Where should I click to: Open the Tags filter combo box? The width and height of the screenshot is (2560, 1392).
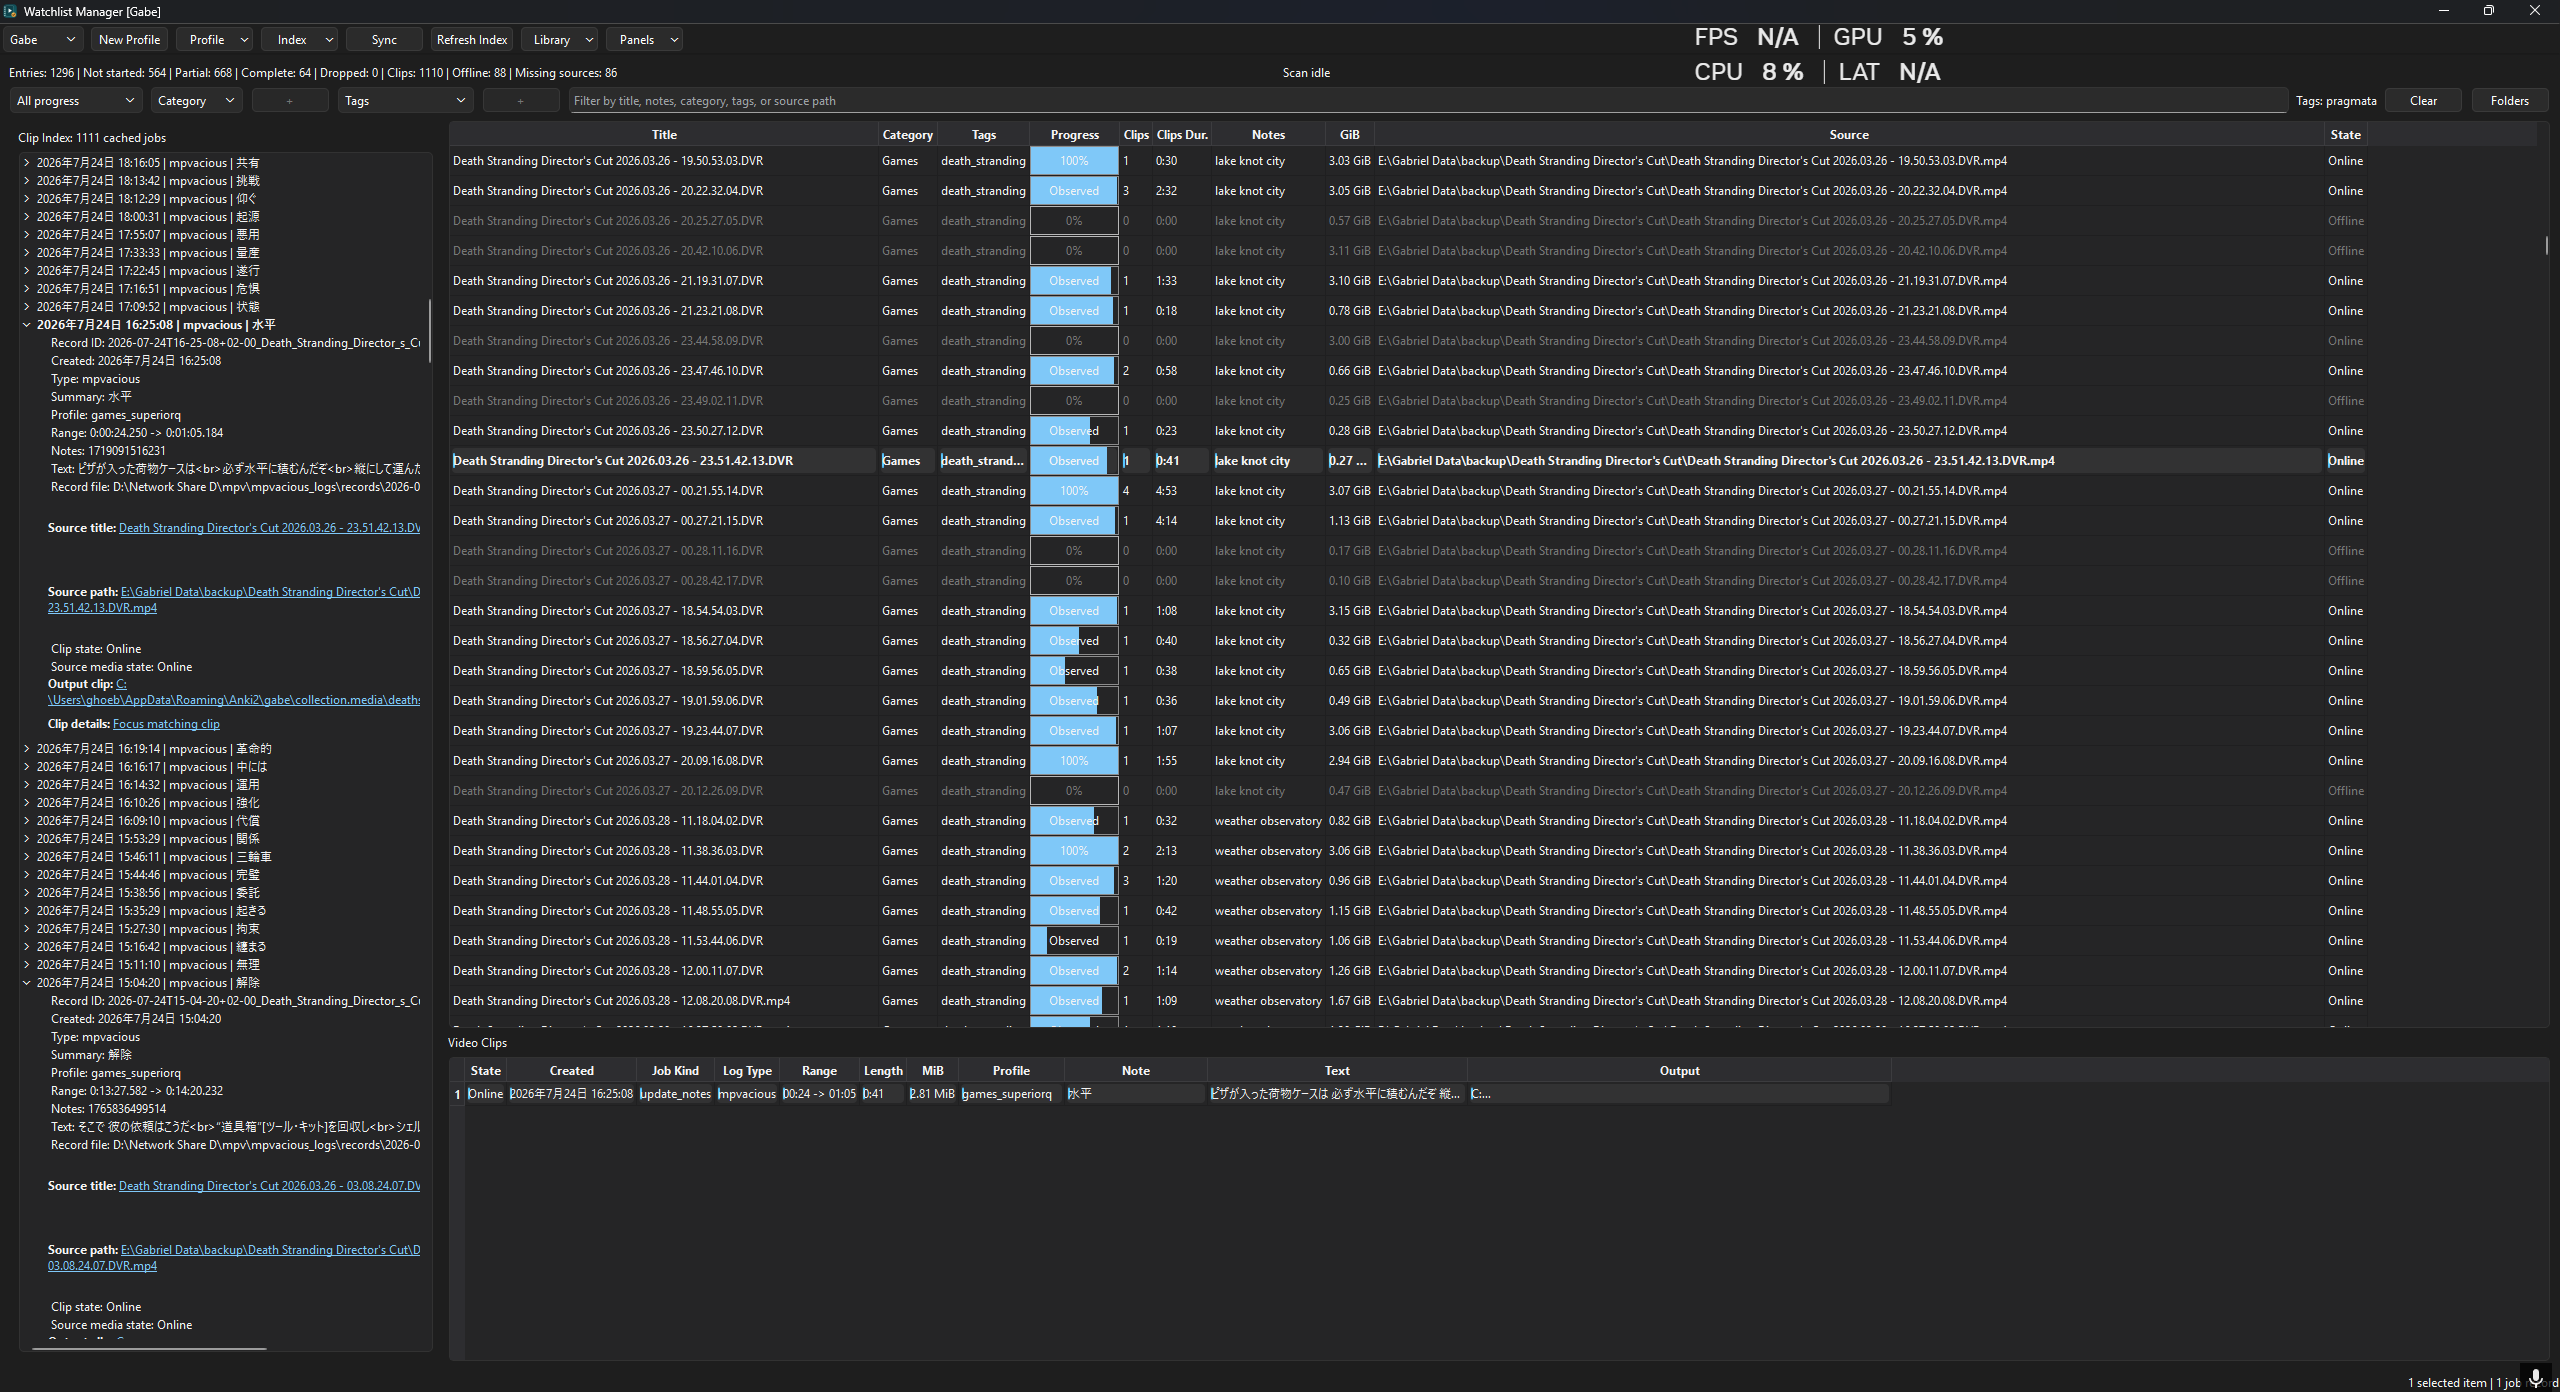tap(405, 101)
